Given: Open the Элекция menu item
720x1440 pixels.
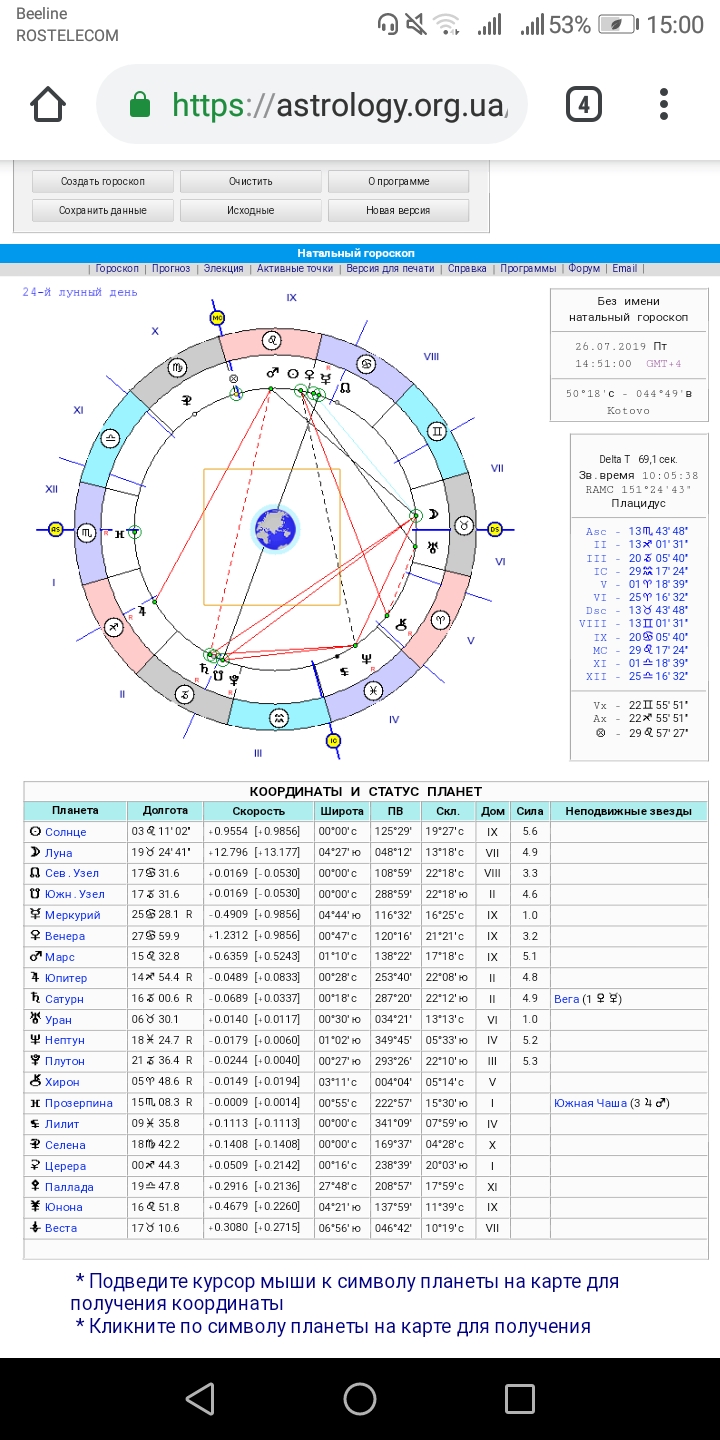Looking at the screenshot, I should [224, 269].
